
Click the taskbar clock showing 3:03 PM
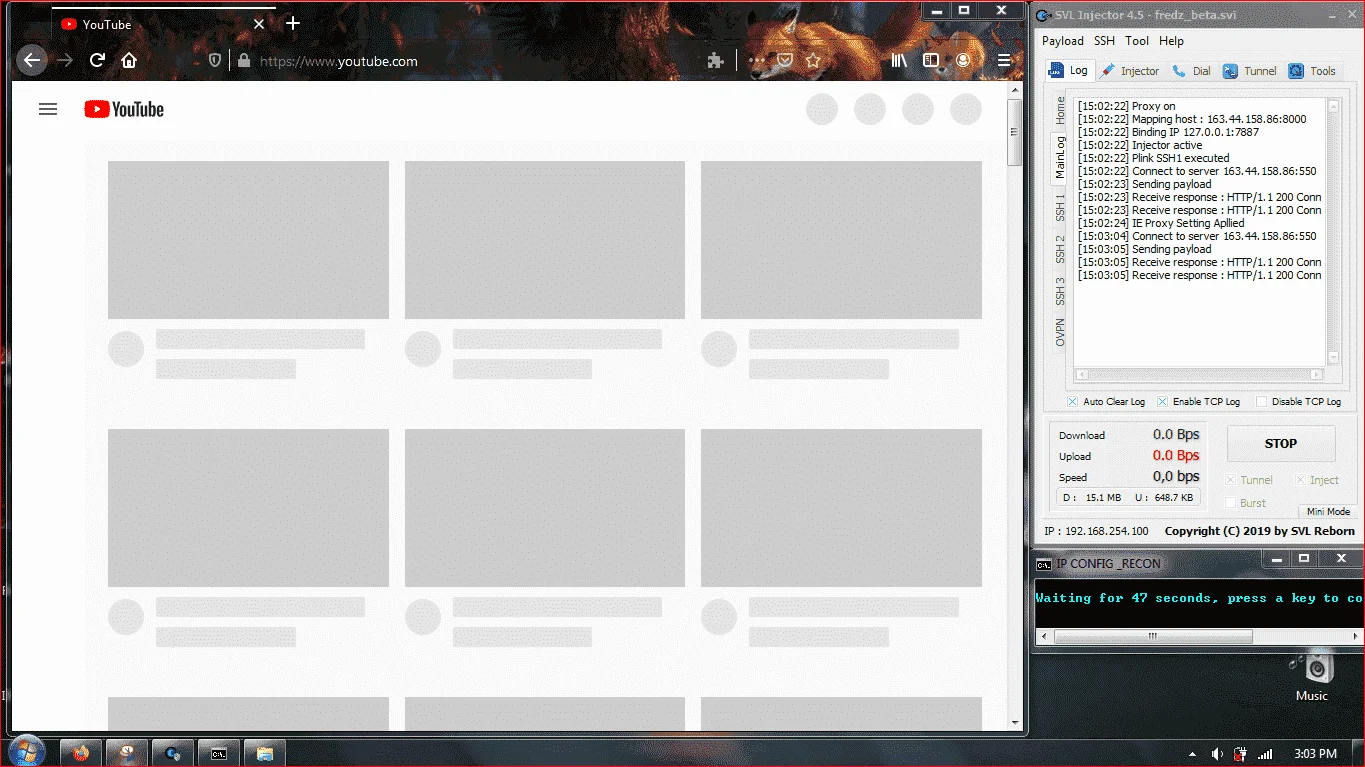[1315, 754]
